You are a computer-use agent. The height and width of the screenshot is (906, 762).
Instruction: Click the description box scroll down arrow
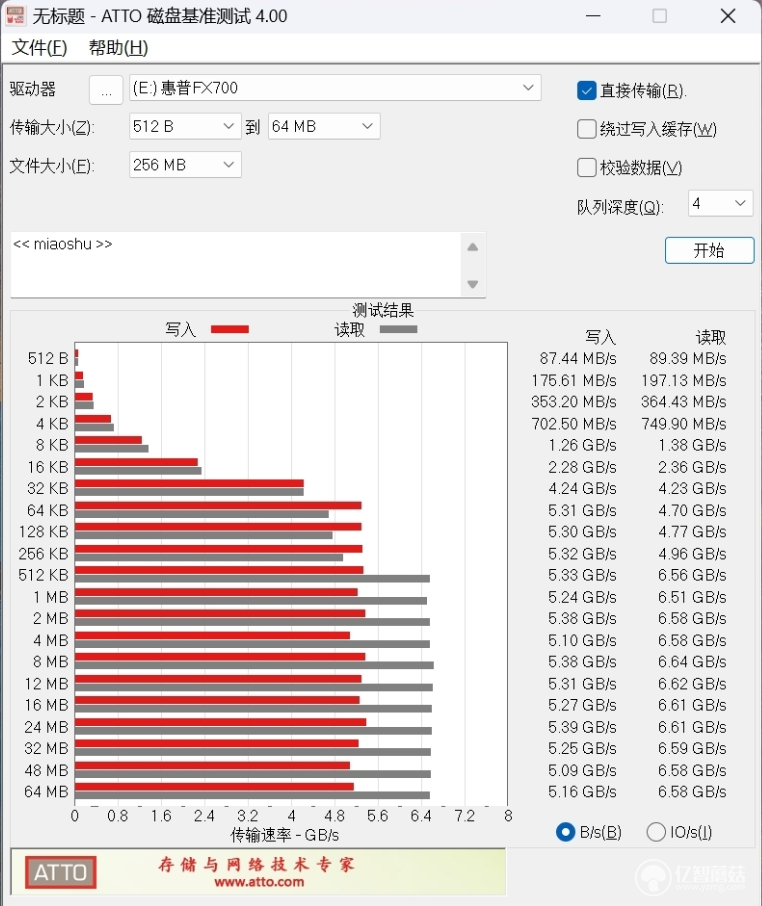coord(473,284)
